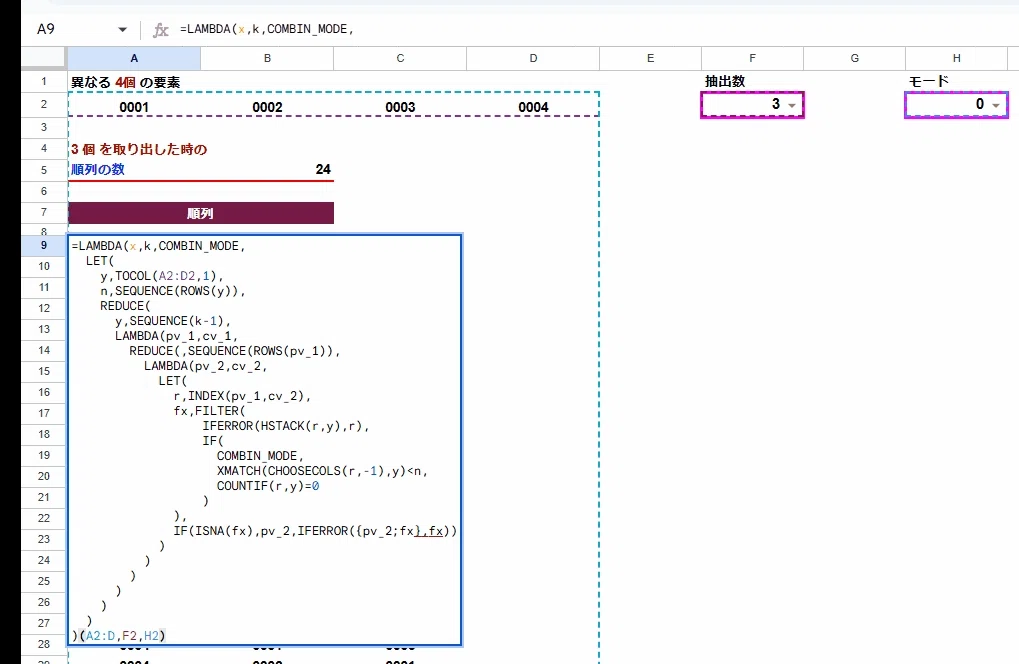The width and height of the screenshot is (1019, 664).
Task: Click cell containing 0002
Action: coord(267,107)
